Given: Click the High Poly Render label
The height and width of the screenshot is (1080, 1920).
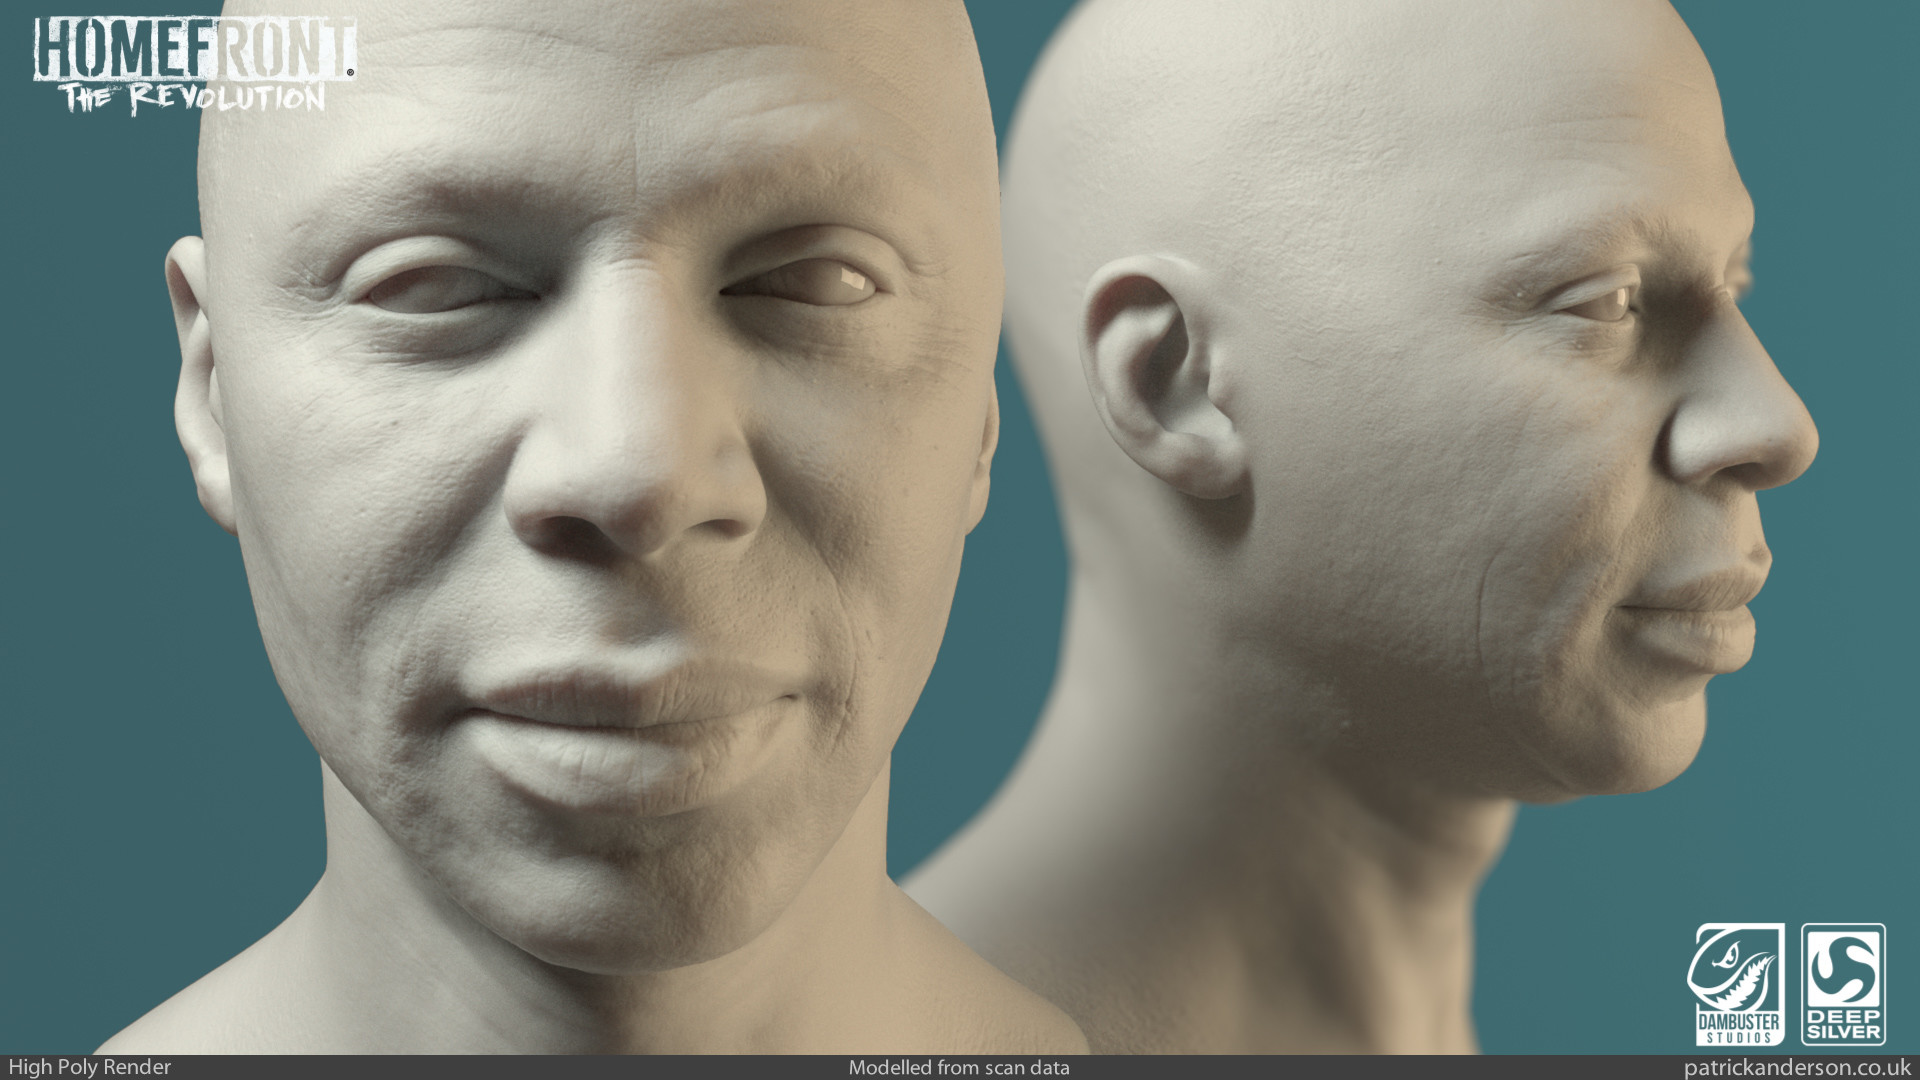Looking at the screenshot, I should [90, 1068].
